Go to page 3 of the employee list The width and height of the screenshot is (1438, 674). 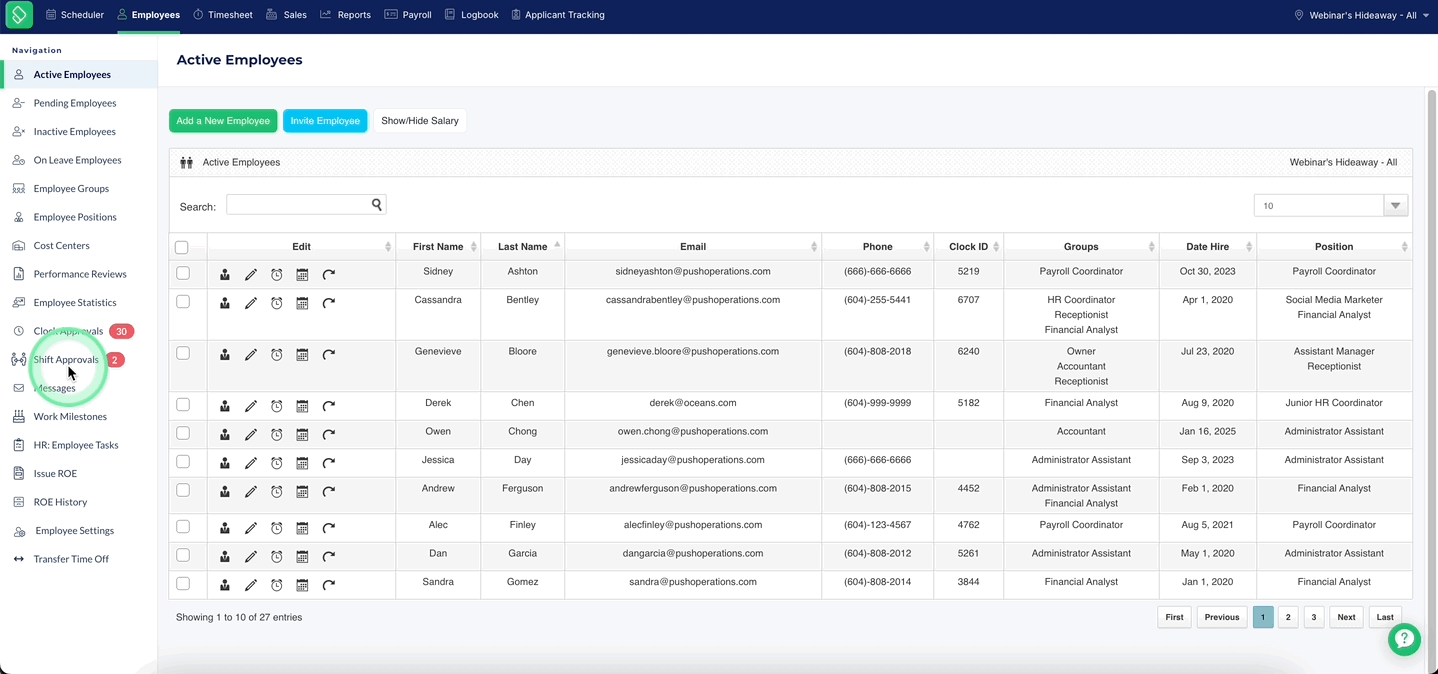click(x=1314, y=617)
